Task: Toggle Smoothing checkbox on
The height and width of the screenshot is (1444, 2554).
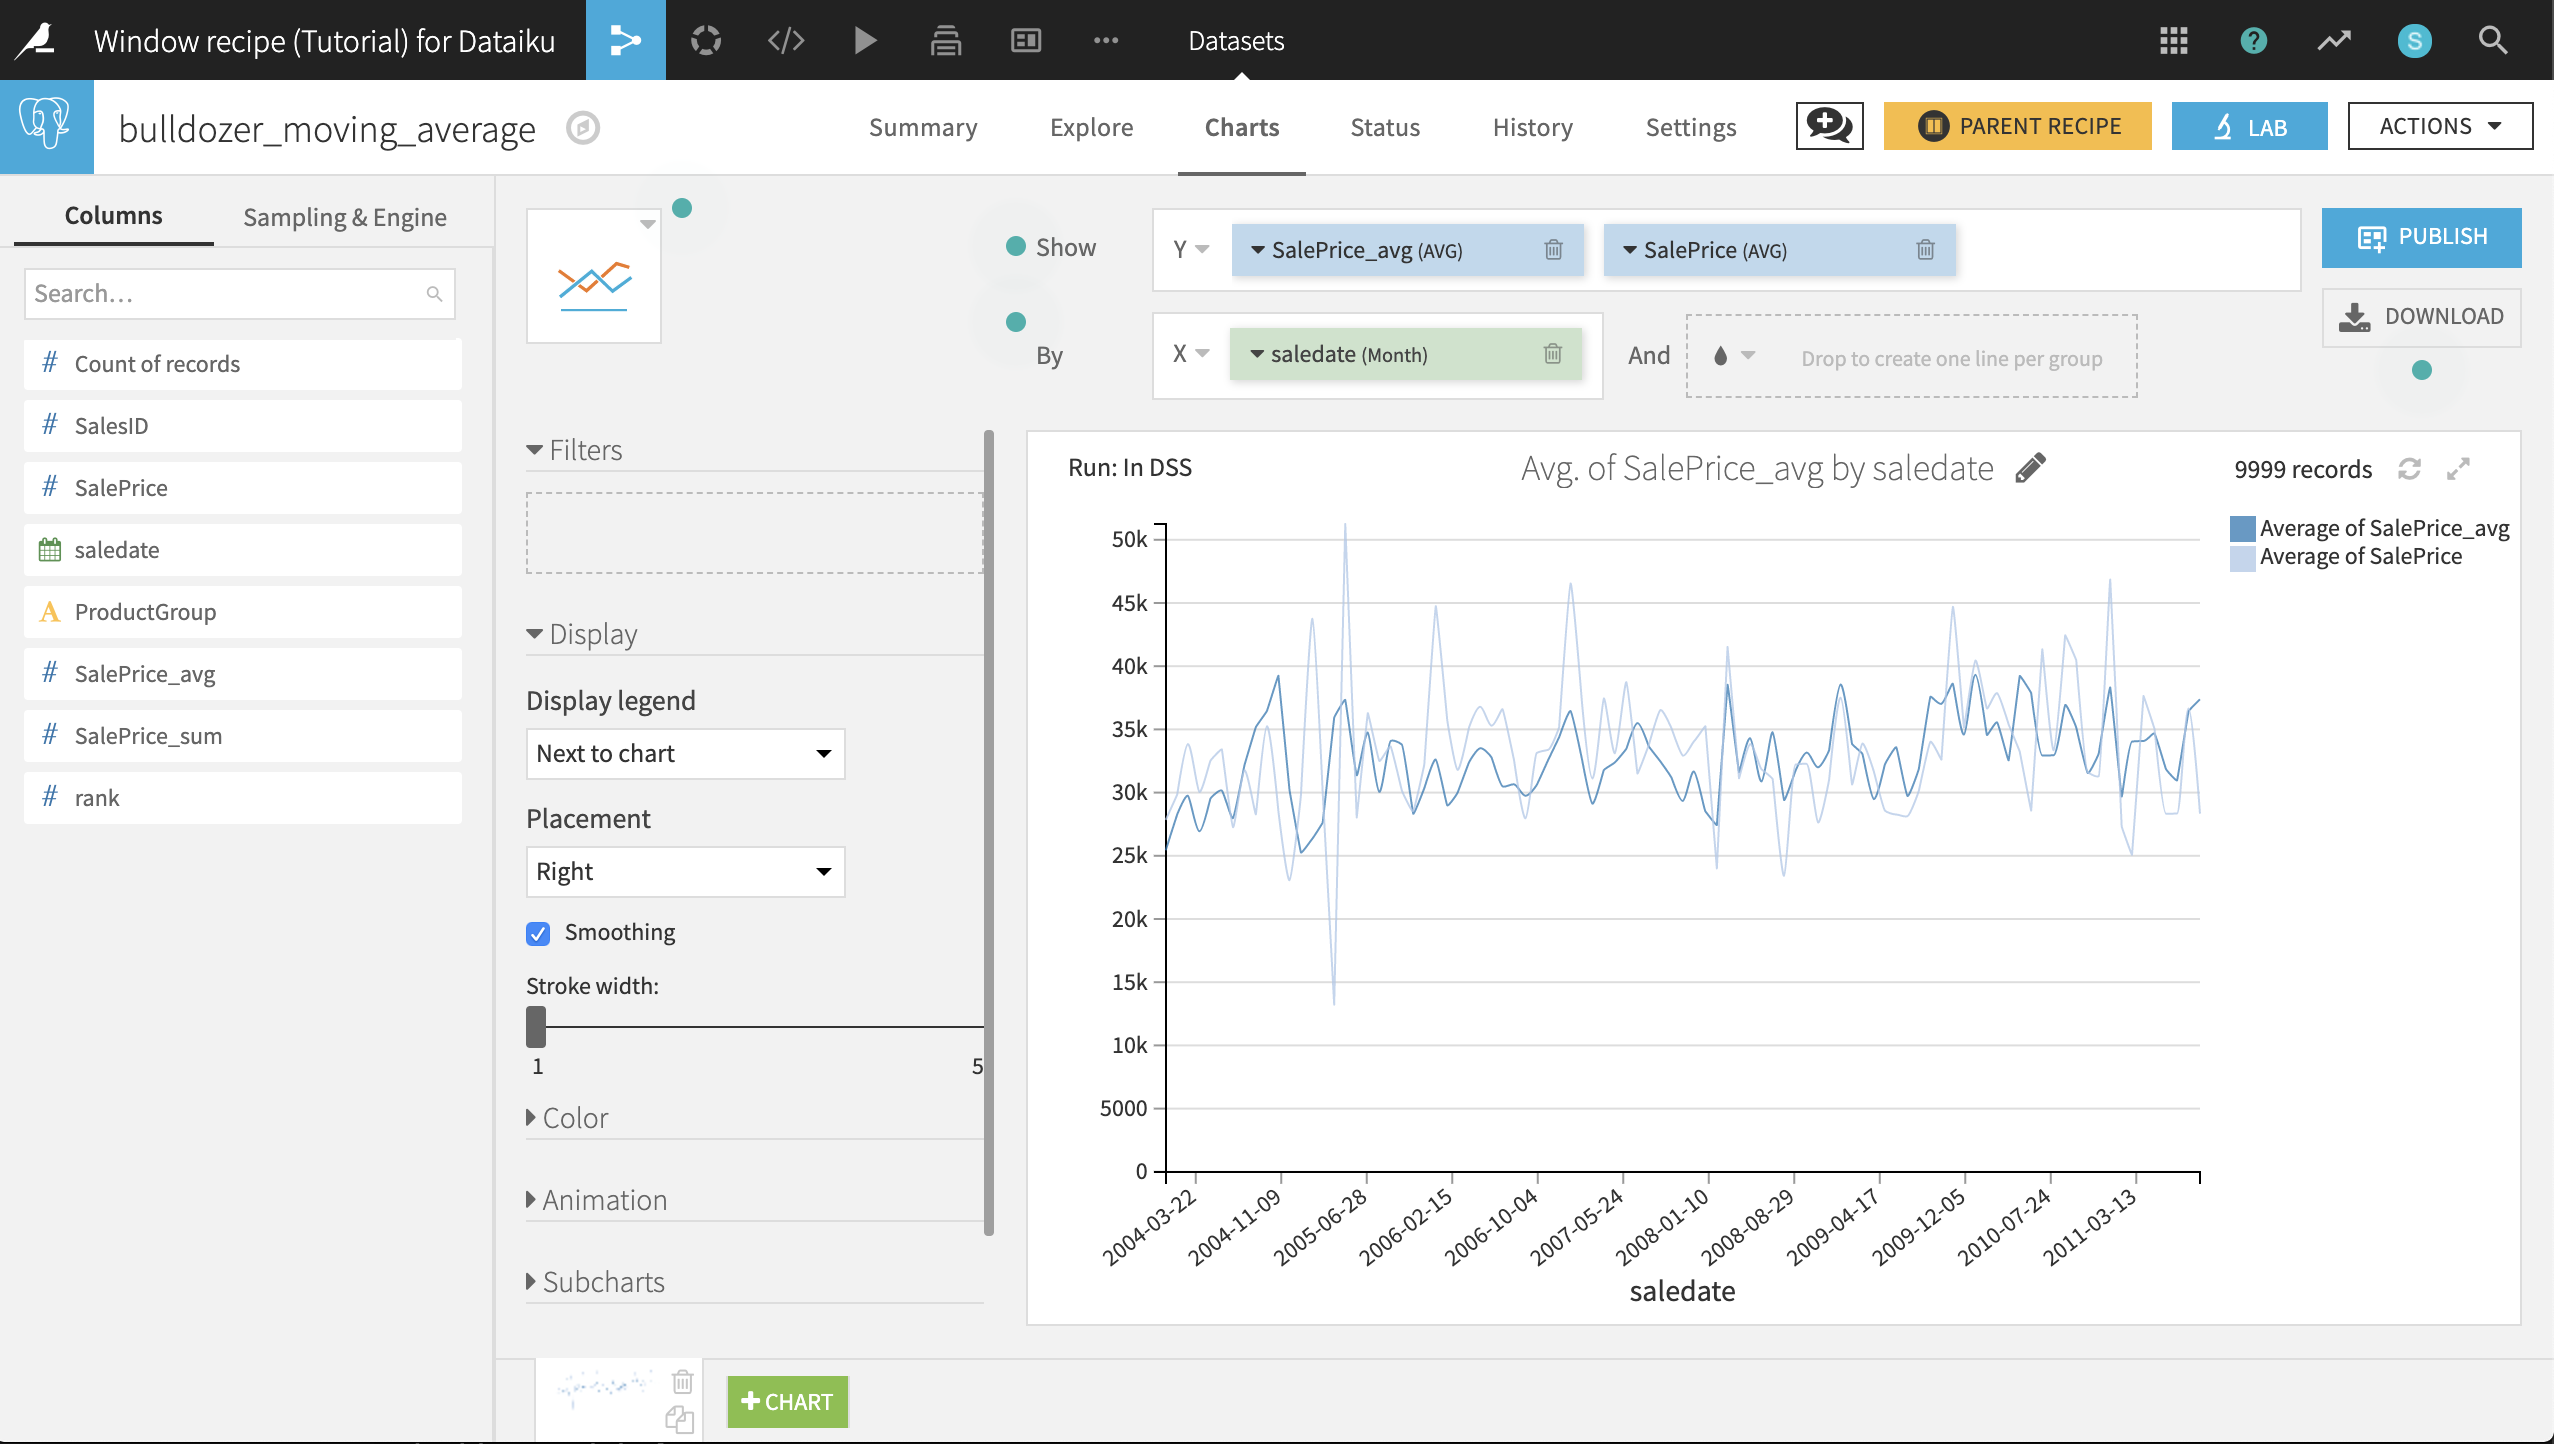Action: point(540,932)
